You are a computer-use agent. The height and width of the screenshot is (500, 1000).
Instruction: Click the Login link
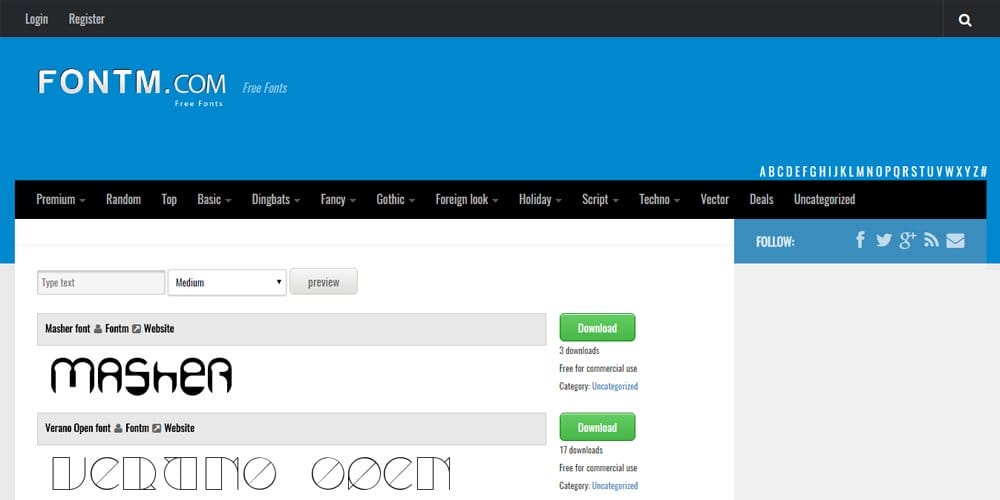click(x=36, y=19)
